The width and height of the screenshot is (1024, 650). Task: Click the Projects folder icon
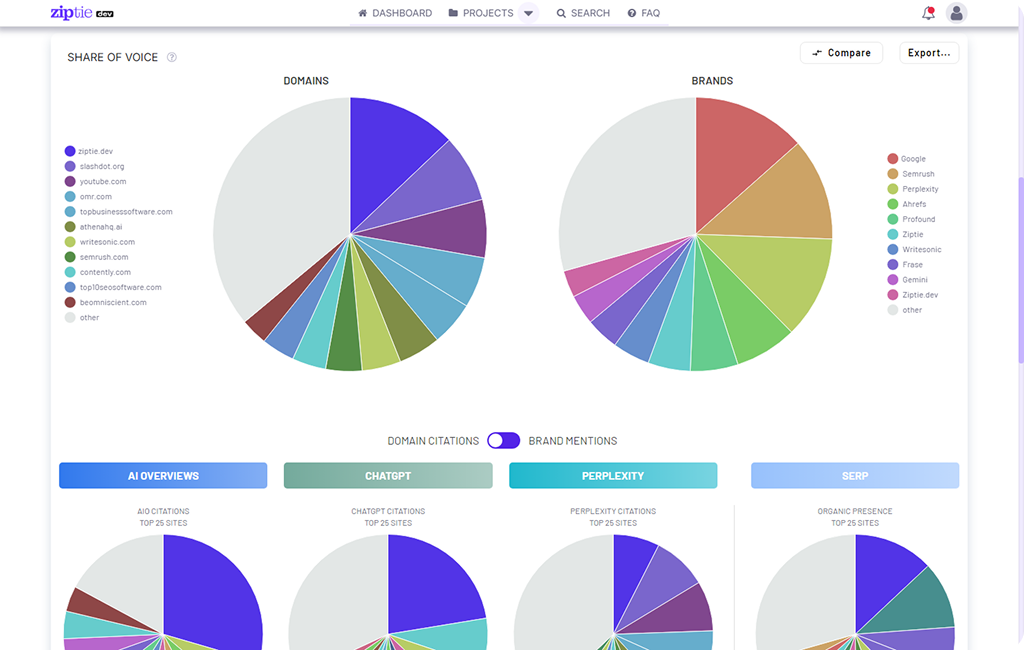click(x=453, y=14)
